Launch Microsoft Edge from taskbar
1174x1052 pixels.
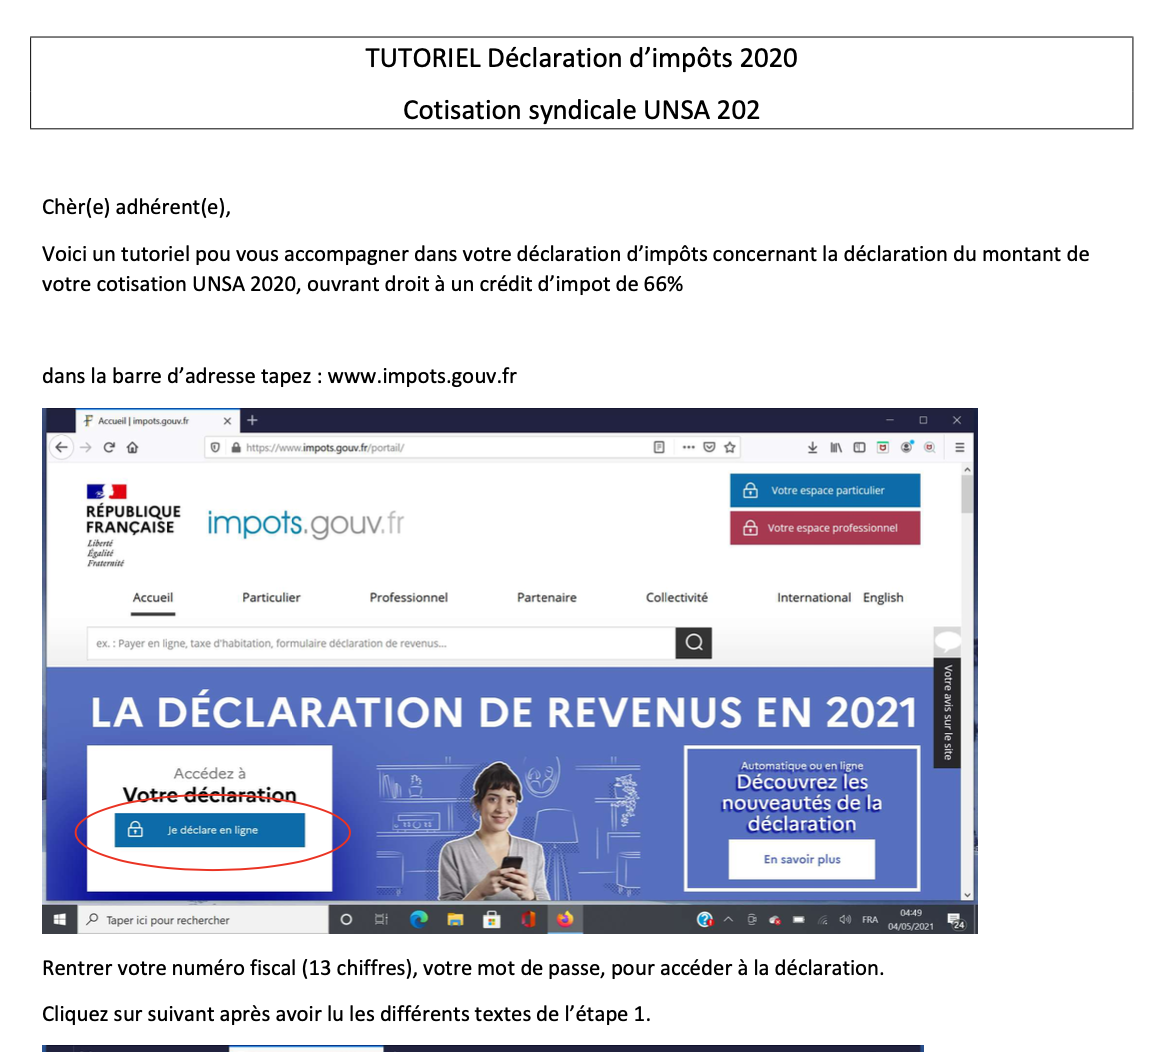[419, 919]
